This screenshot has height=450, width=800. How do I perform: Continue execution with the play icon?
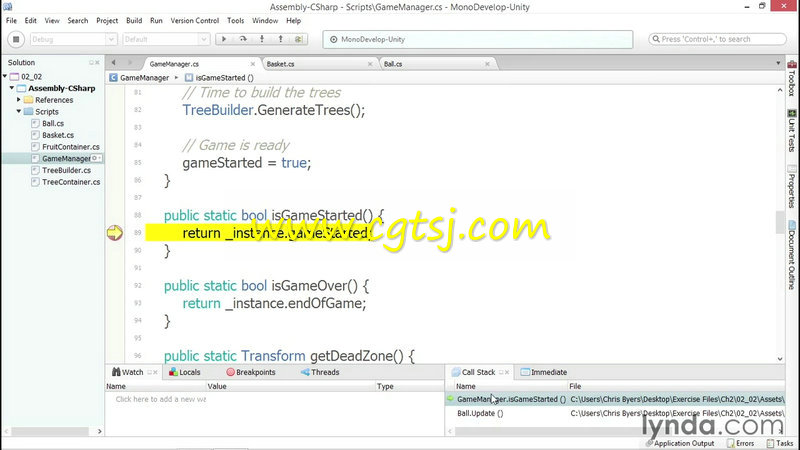[223, 39]
